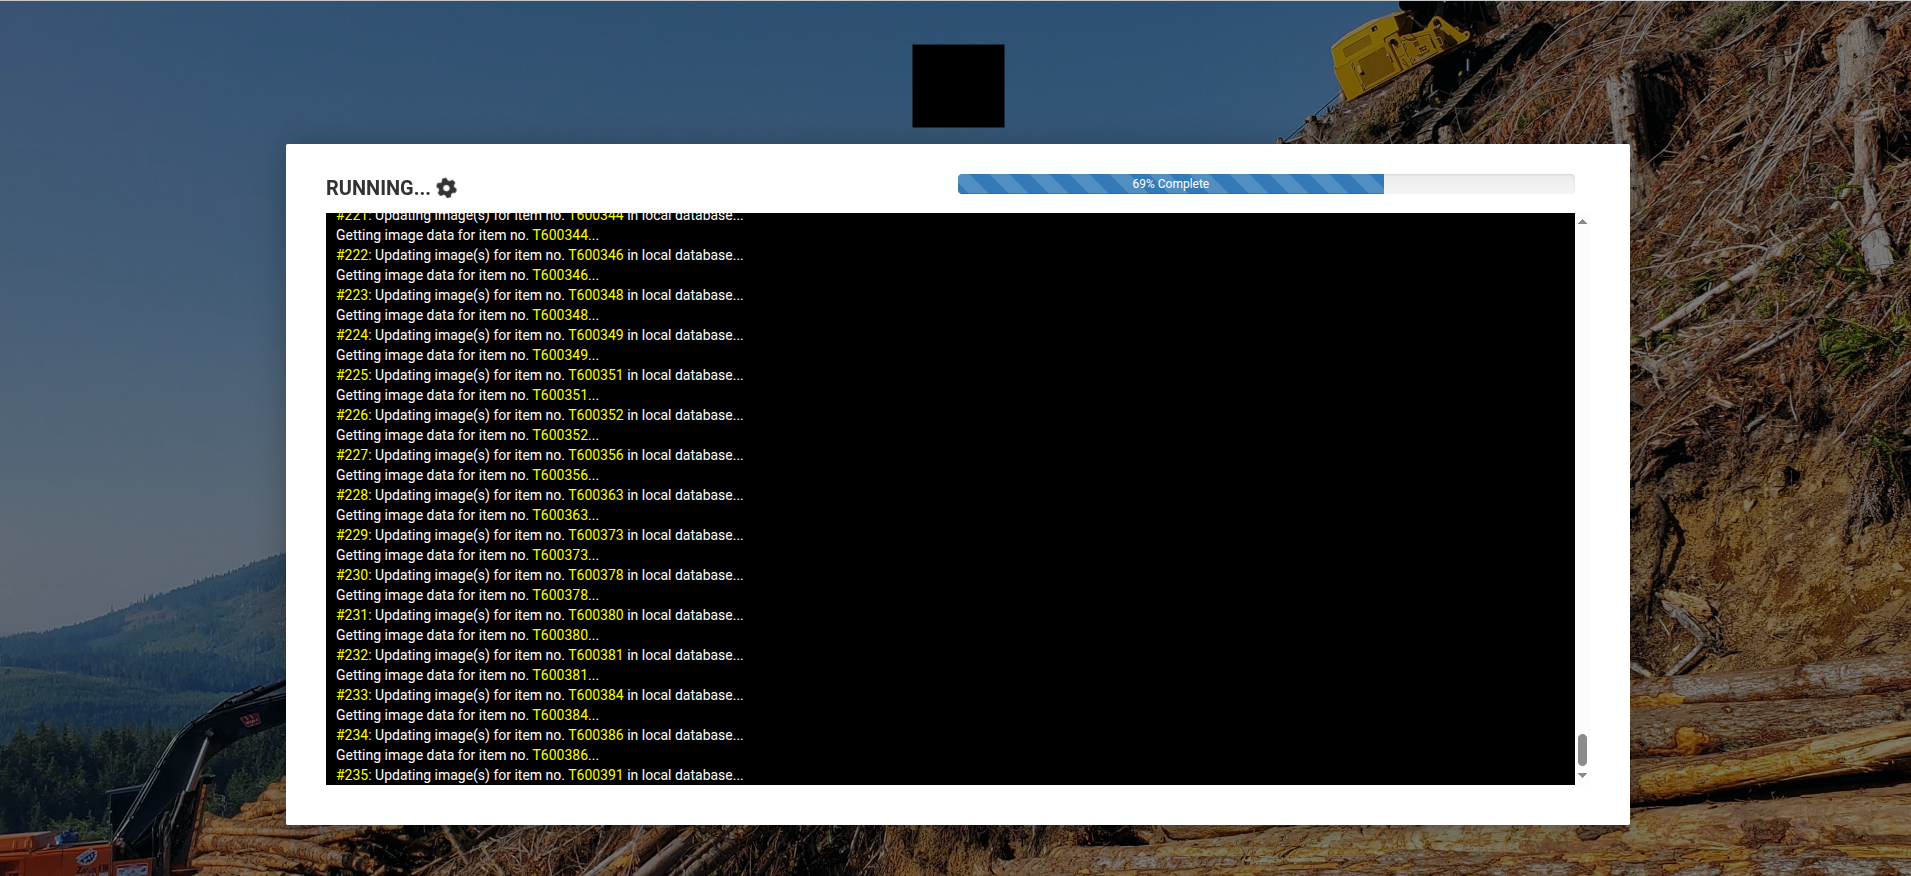The height and width of the screenshot is (876, 1911).
Task: Click 'Getting image data for item no. T600352' line
Action: click(467, 435)
